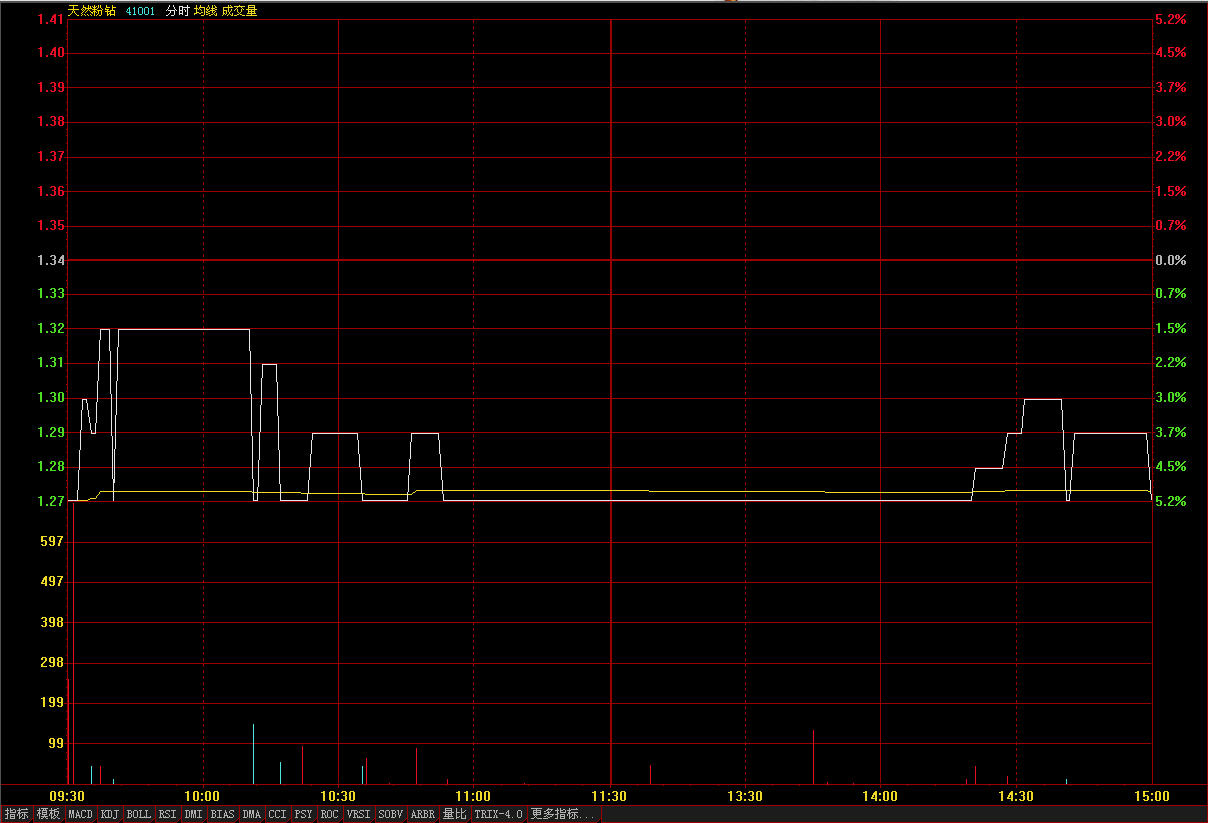Show the BIAS indicator

(223, 814)
